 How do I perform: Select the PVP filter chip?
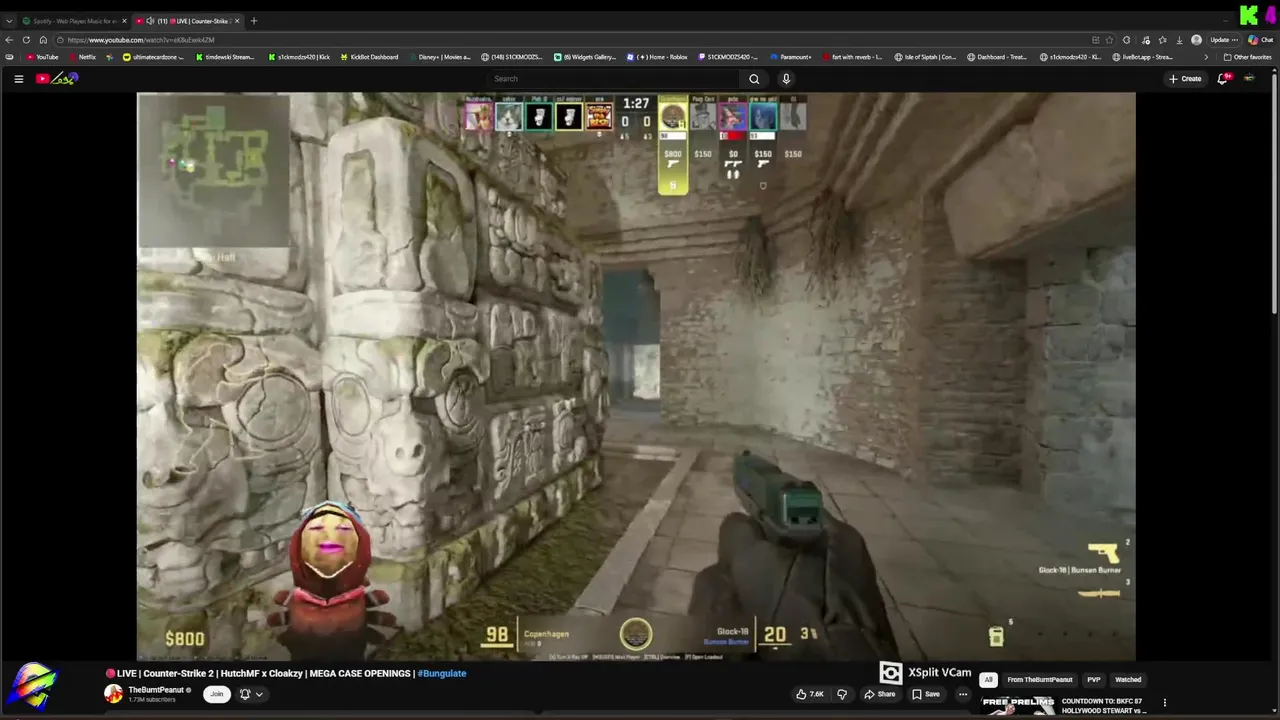pyautogui.click(x=1094, y=680)
